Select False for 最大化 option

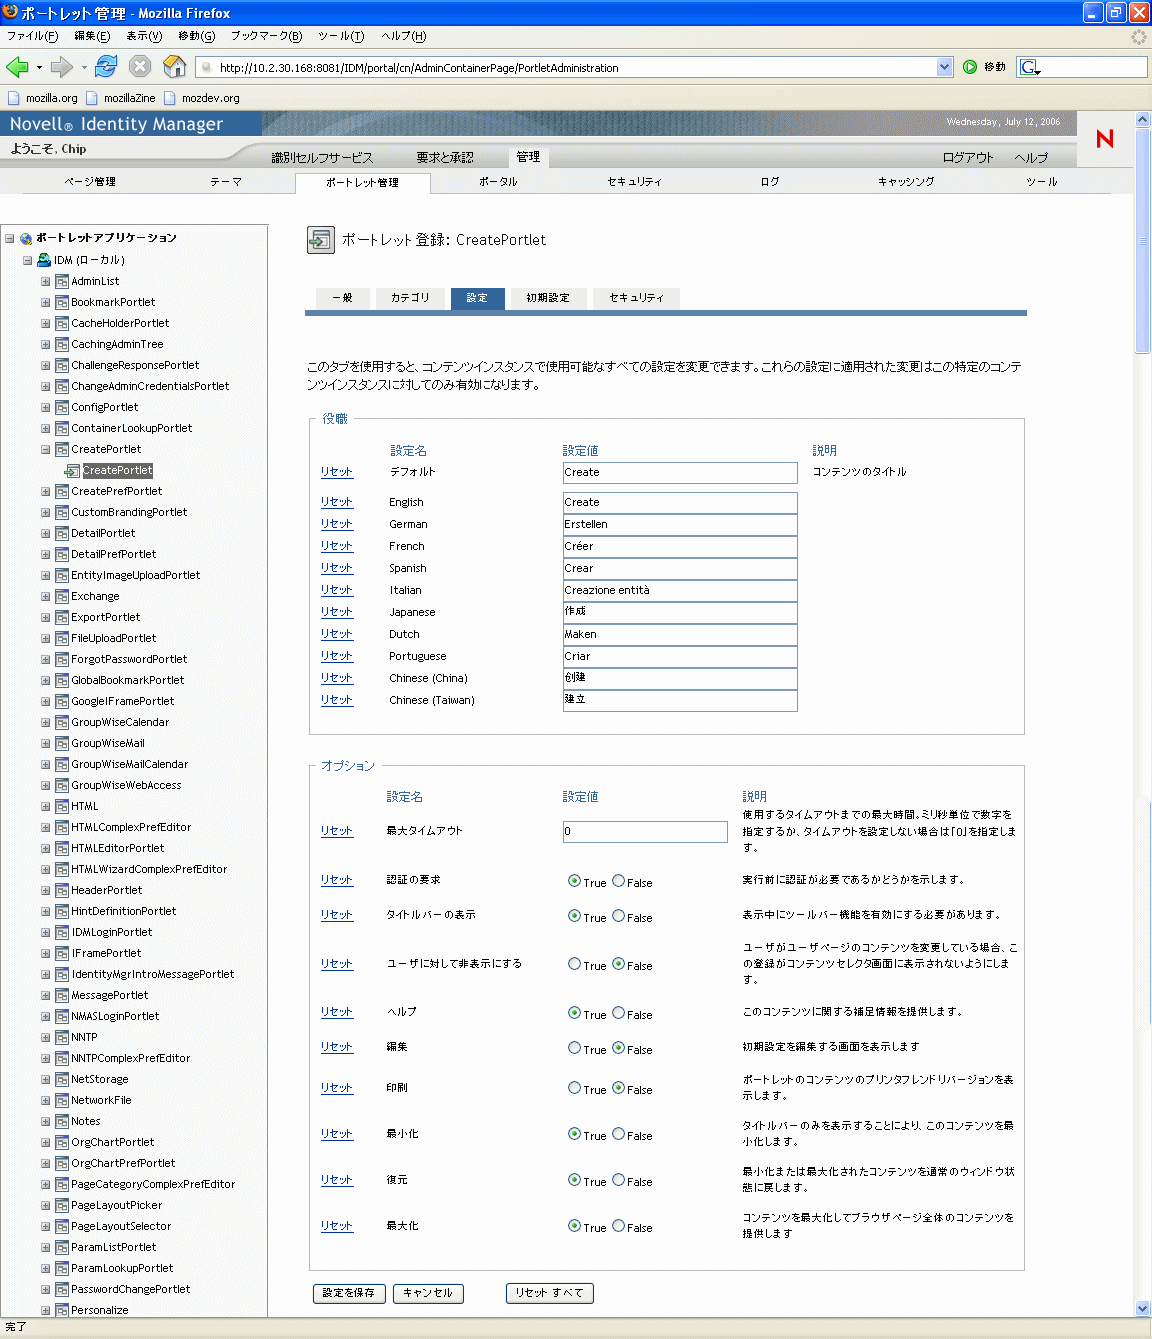click(618, 1226)
